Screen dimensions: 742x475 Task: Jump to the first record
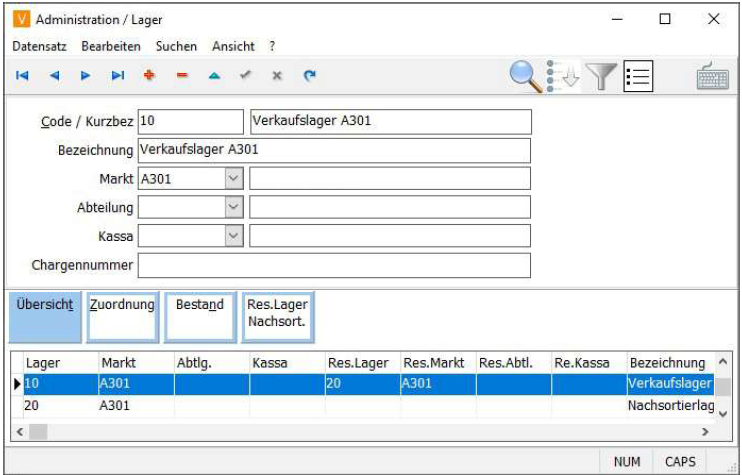(x=22, y=75)
